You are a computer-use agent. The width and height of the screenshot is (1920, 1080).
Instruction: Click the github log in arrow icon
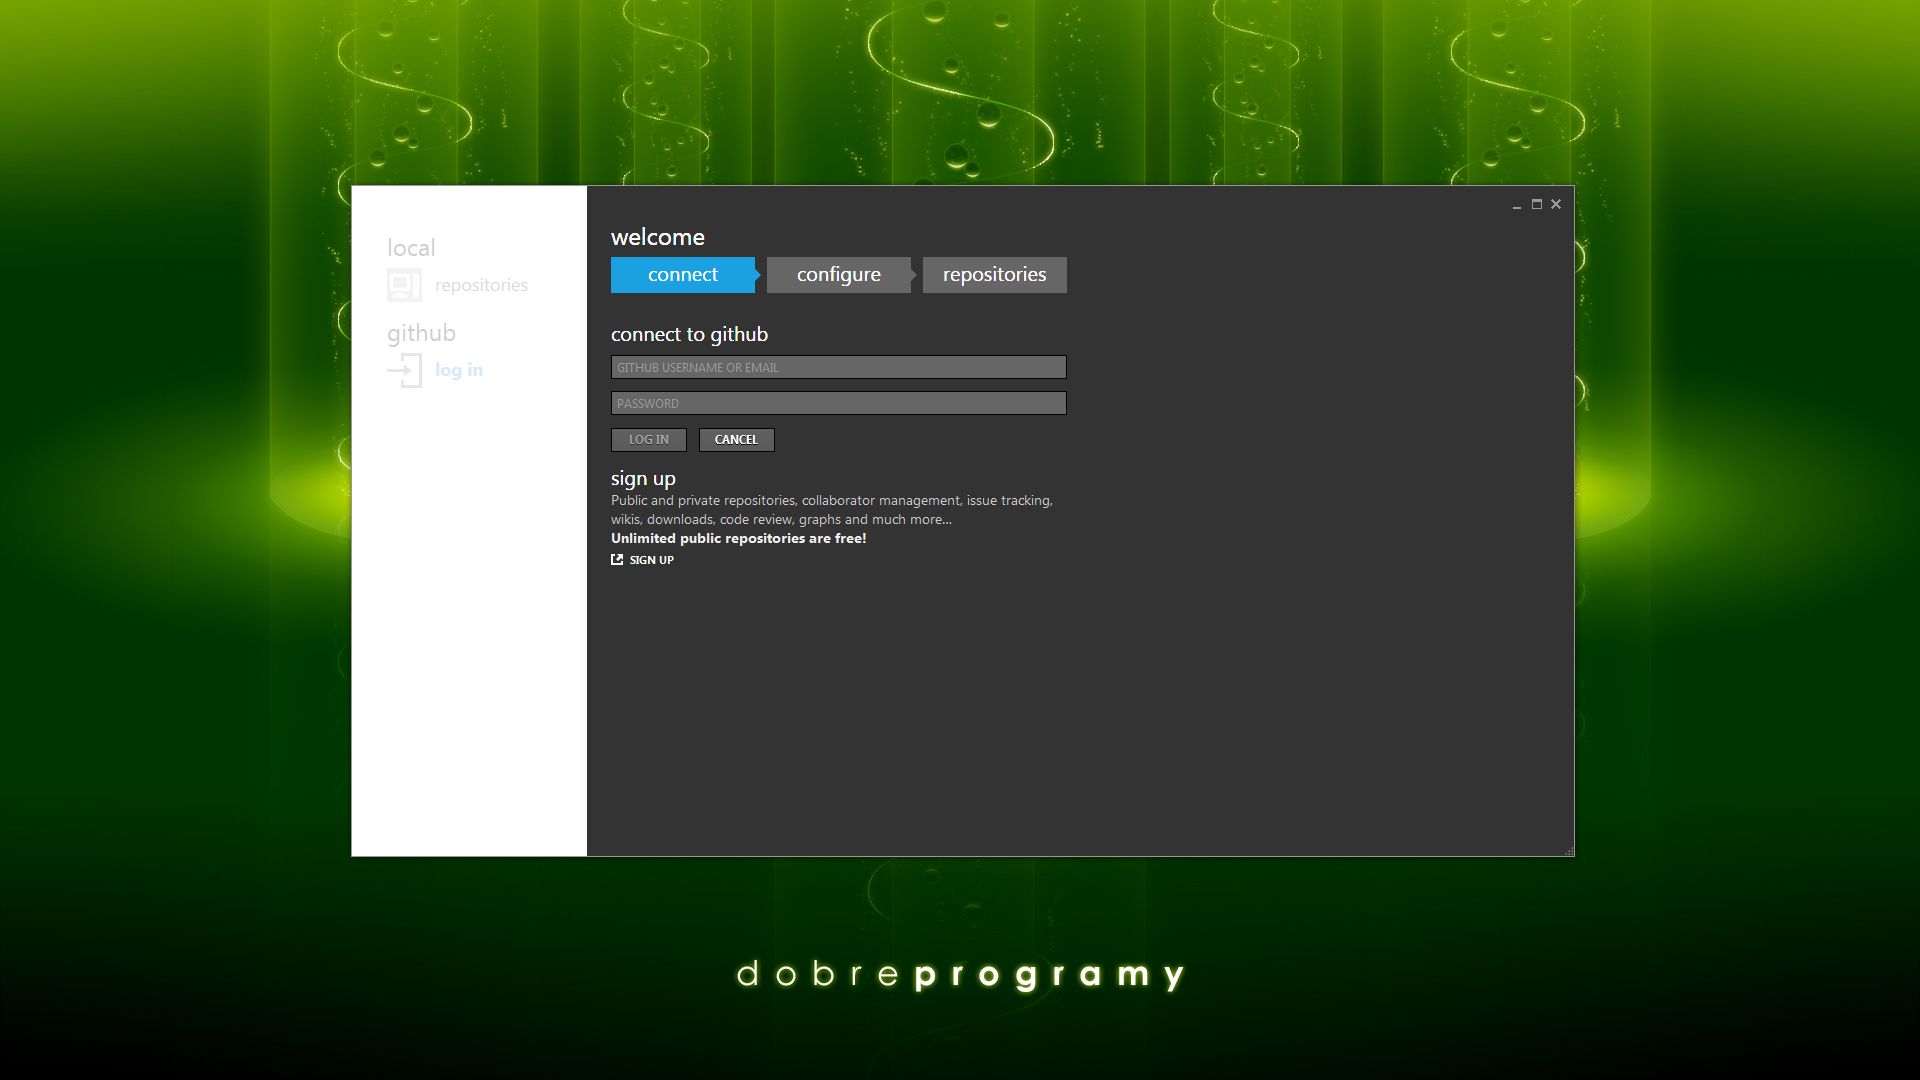(x=404, y=370)
